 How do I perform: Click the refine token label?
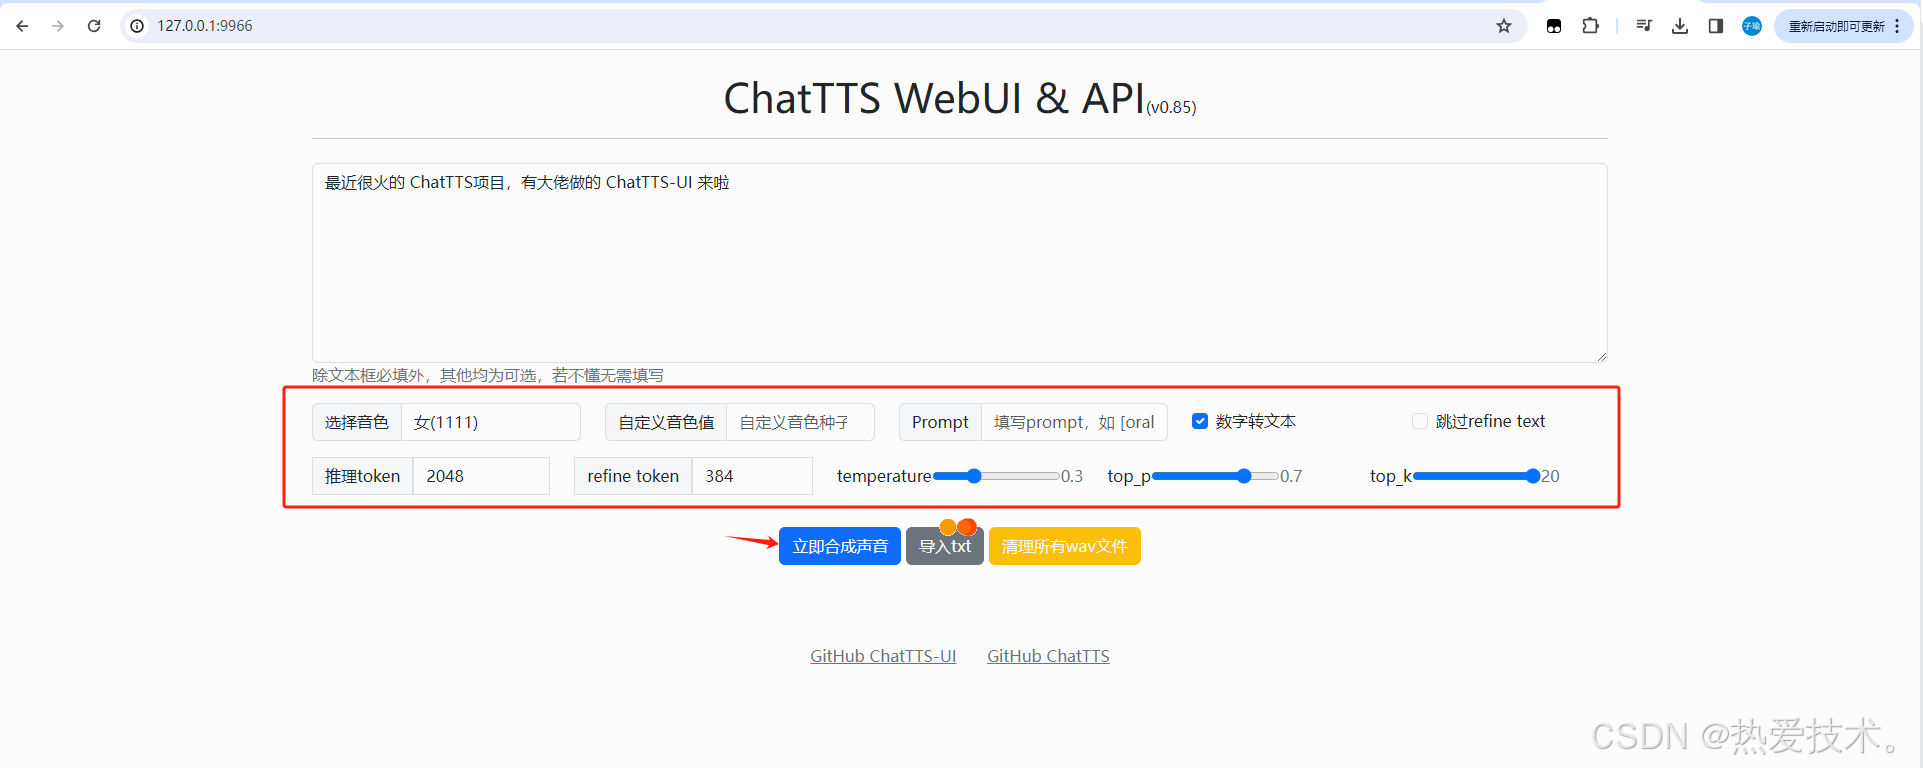[x=633, y=476]
